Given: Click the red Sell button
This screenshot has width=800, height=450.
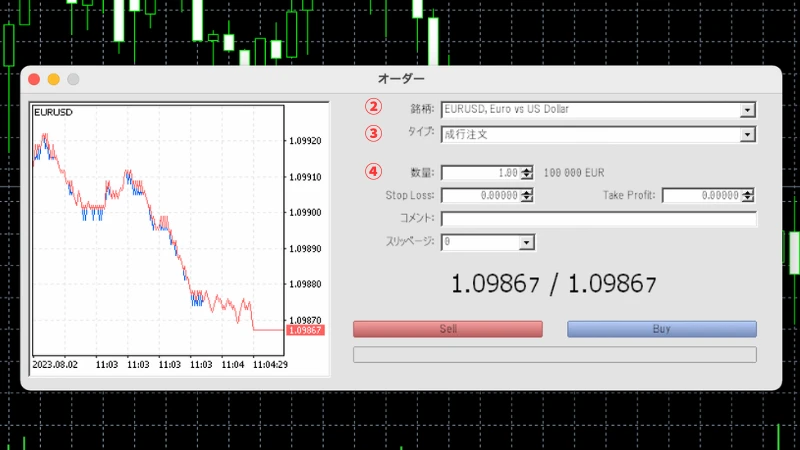Looking at the screenshot, I should [447, 329].
